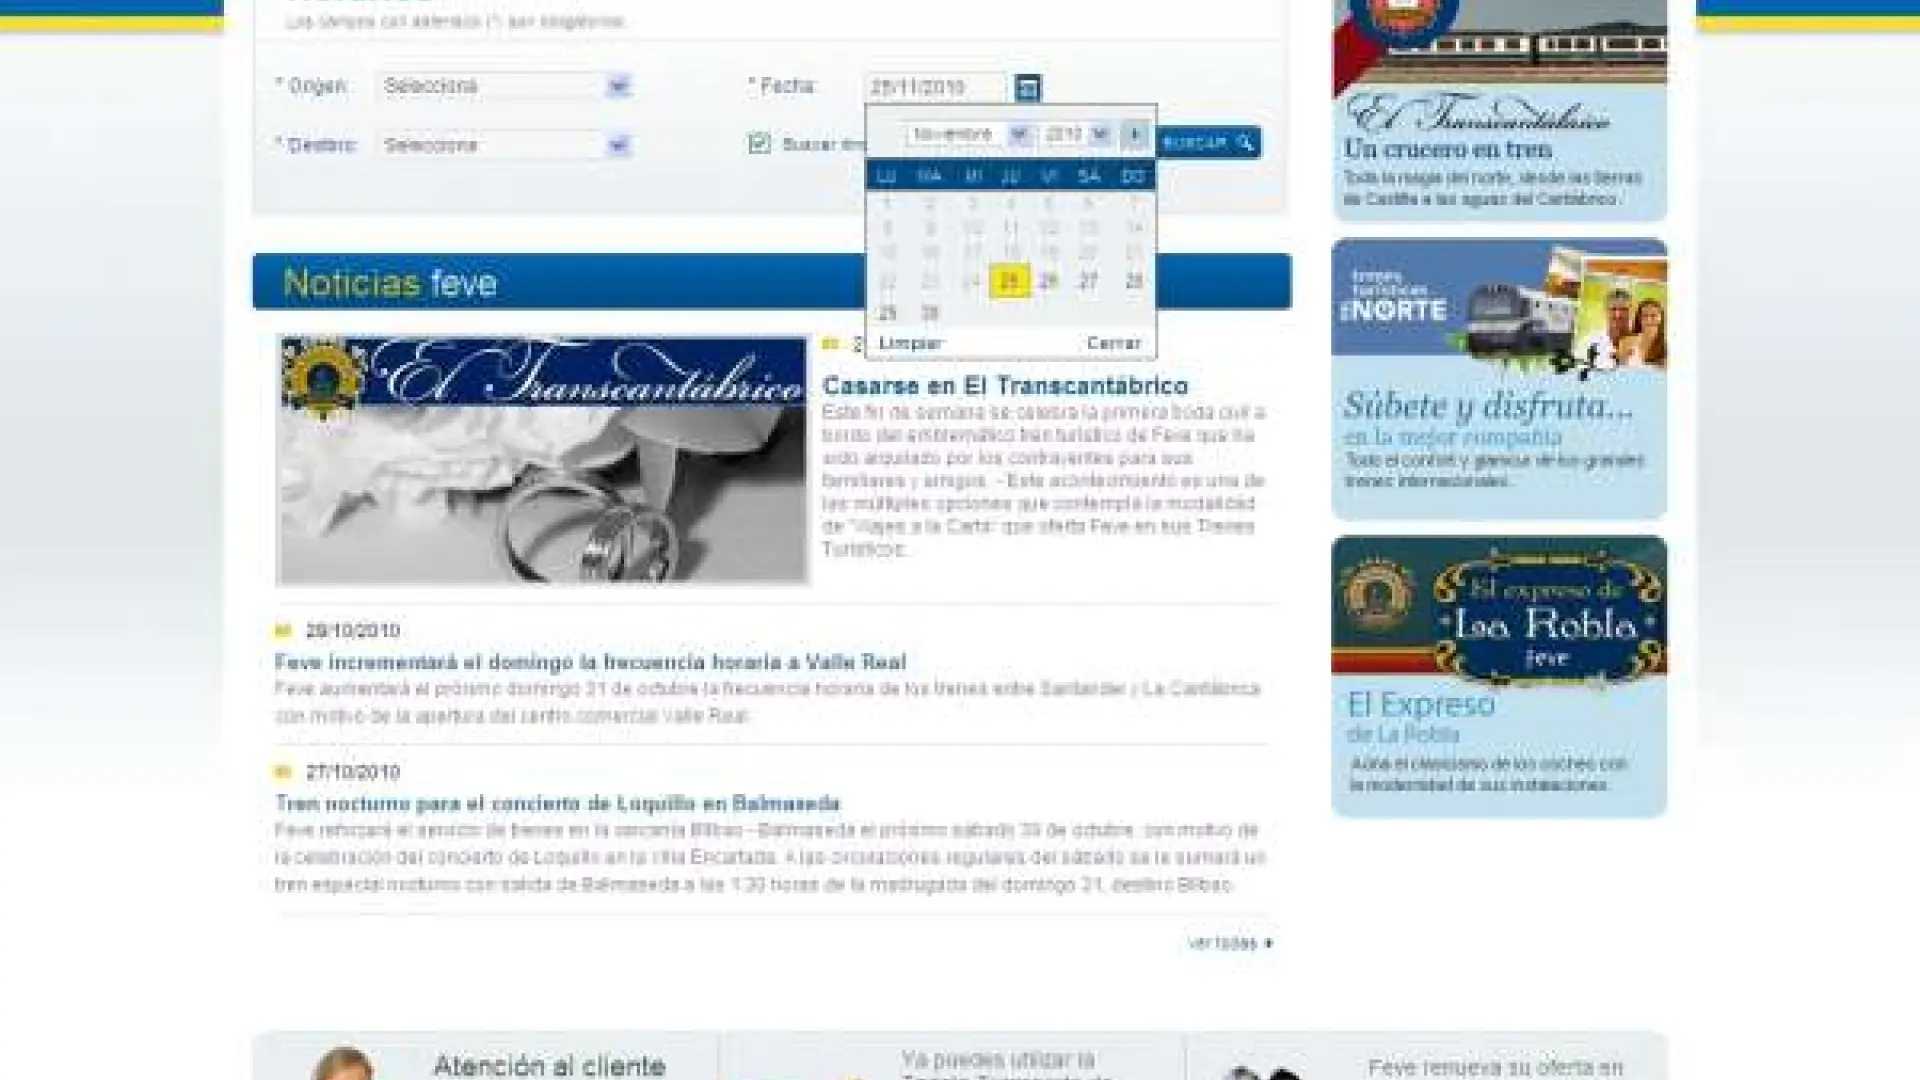
Task: Click the next-month arrow in the calendar popup
Action: [x=1135, y=133]
